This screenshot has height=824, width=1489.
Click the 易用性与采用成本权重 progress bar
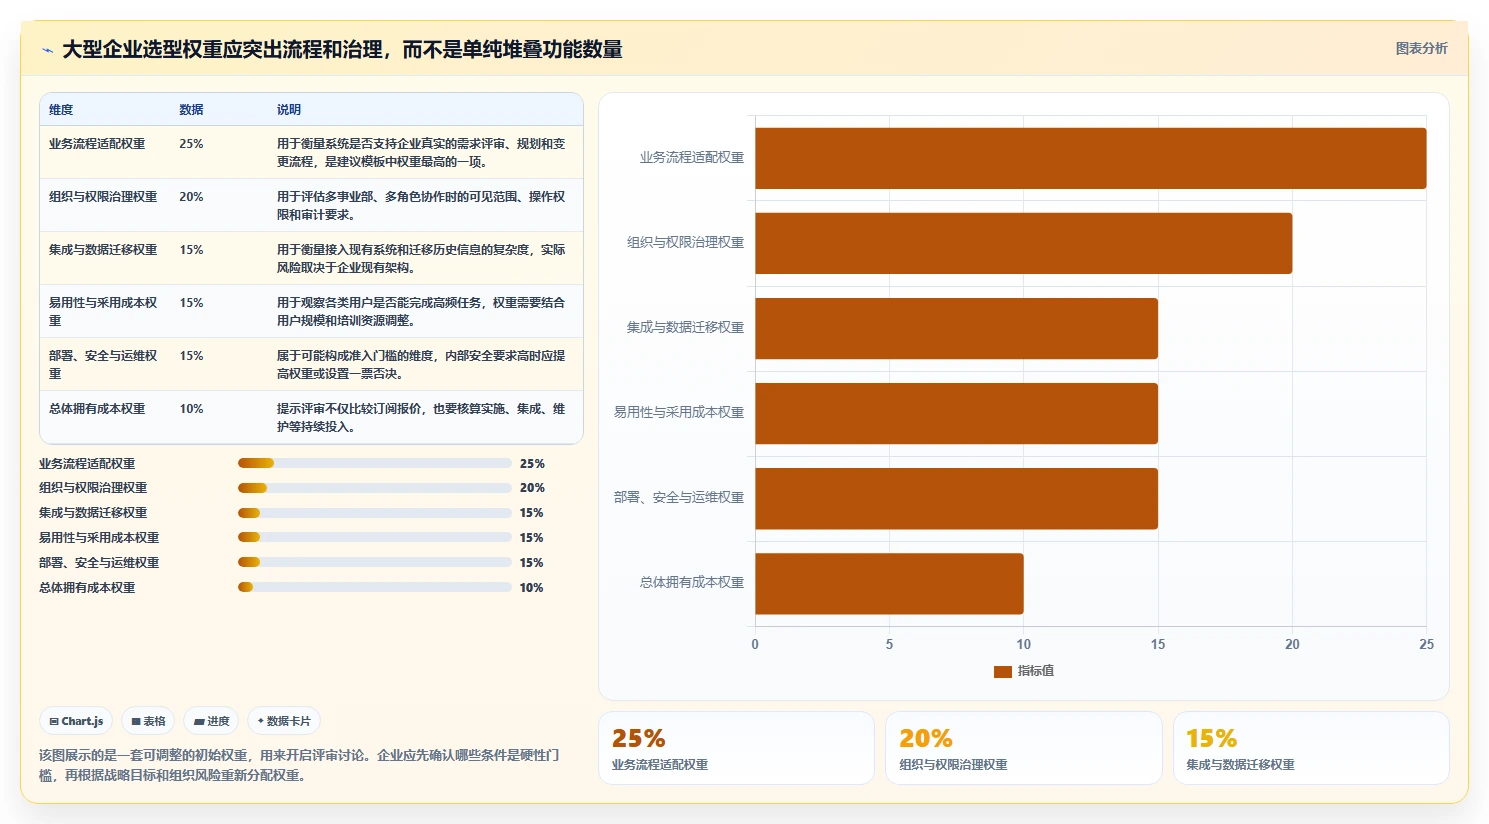click(x=374, y=538)
